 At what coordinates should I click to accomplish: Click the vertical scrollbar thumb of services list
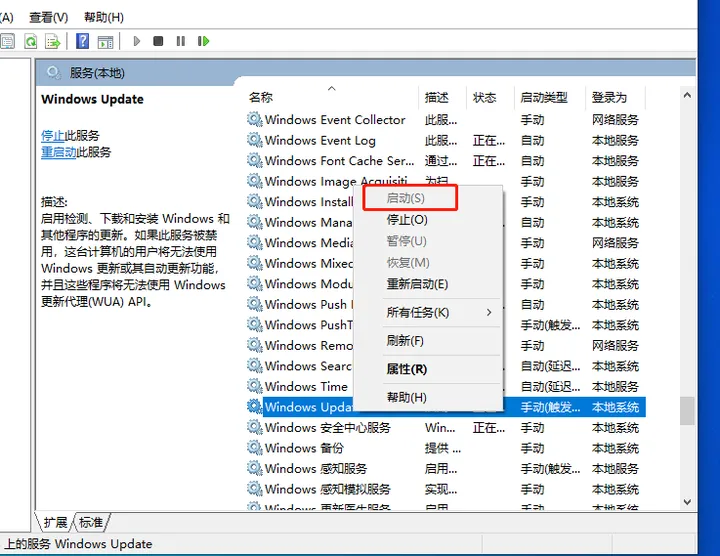(687, 411)
